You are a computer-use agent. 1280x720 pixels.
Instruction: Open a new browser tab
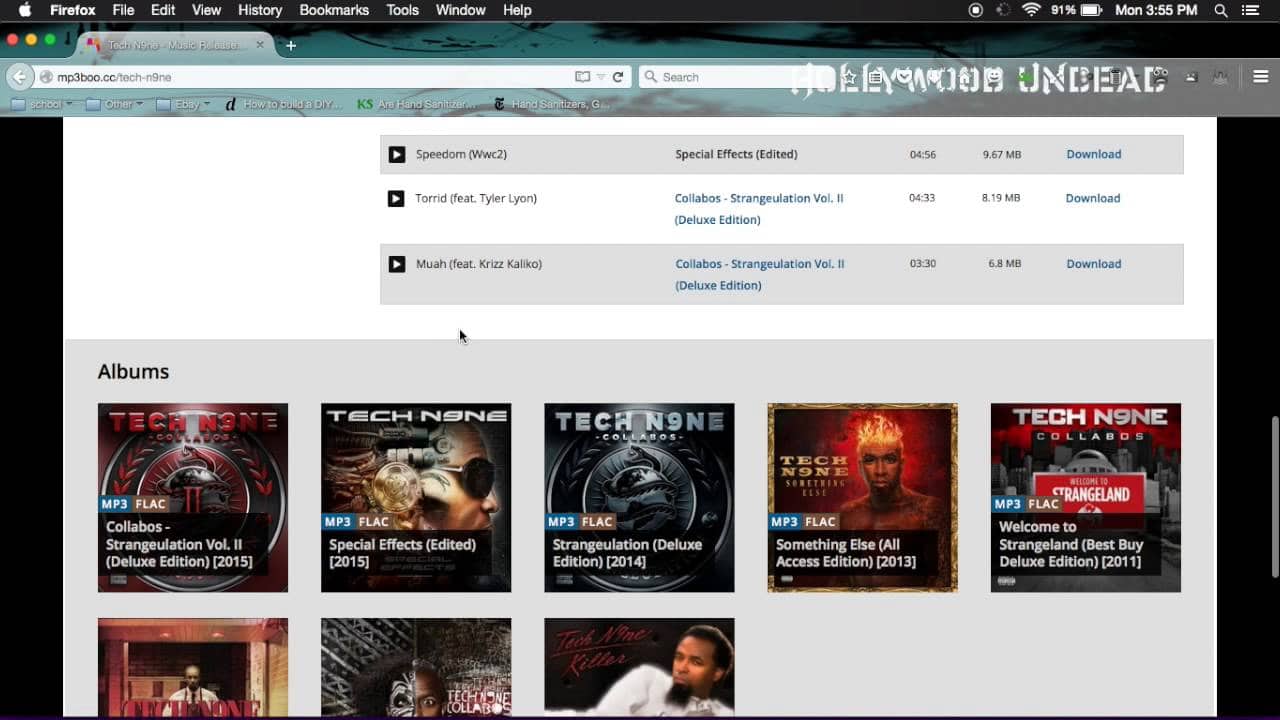[291, 46]
